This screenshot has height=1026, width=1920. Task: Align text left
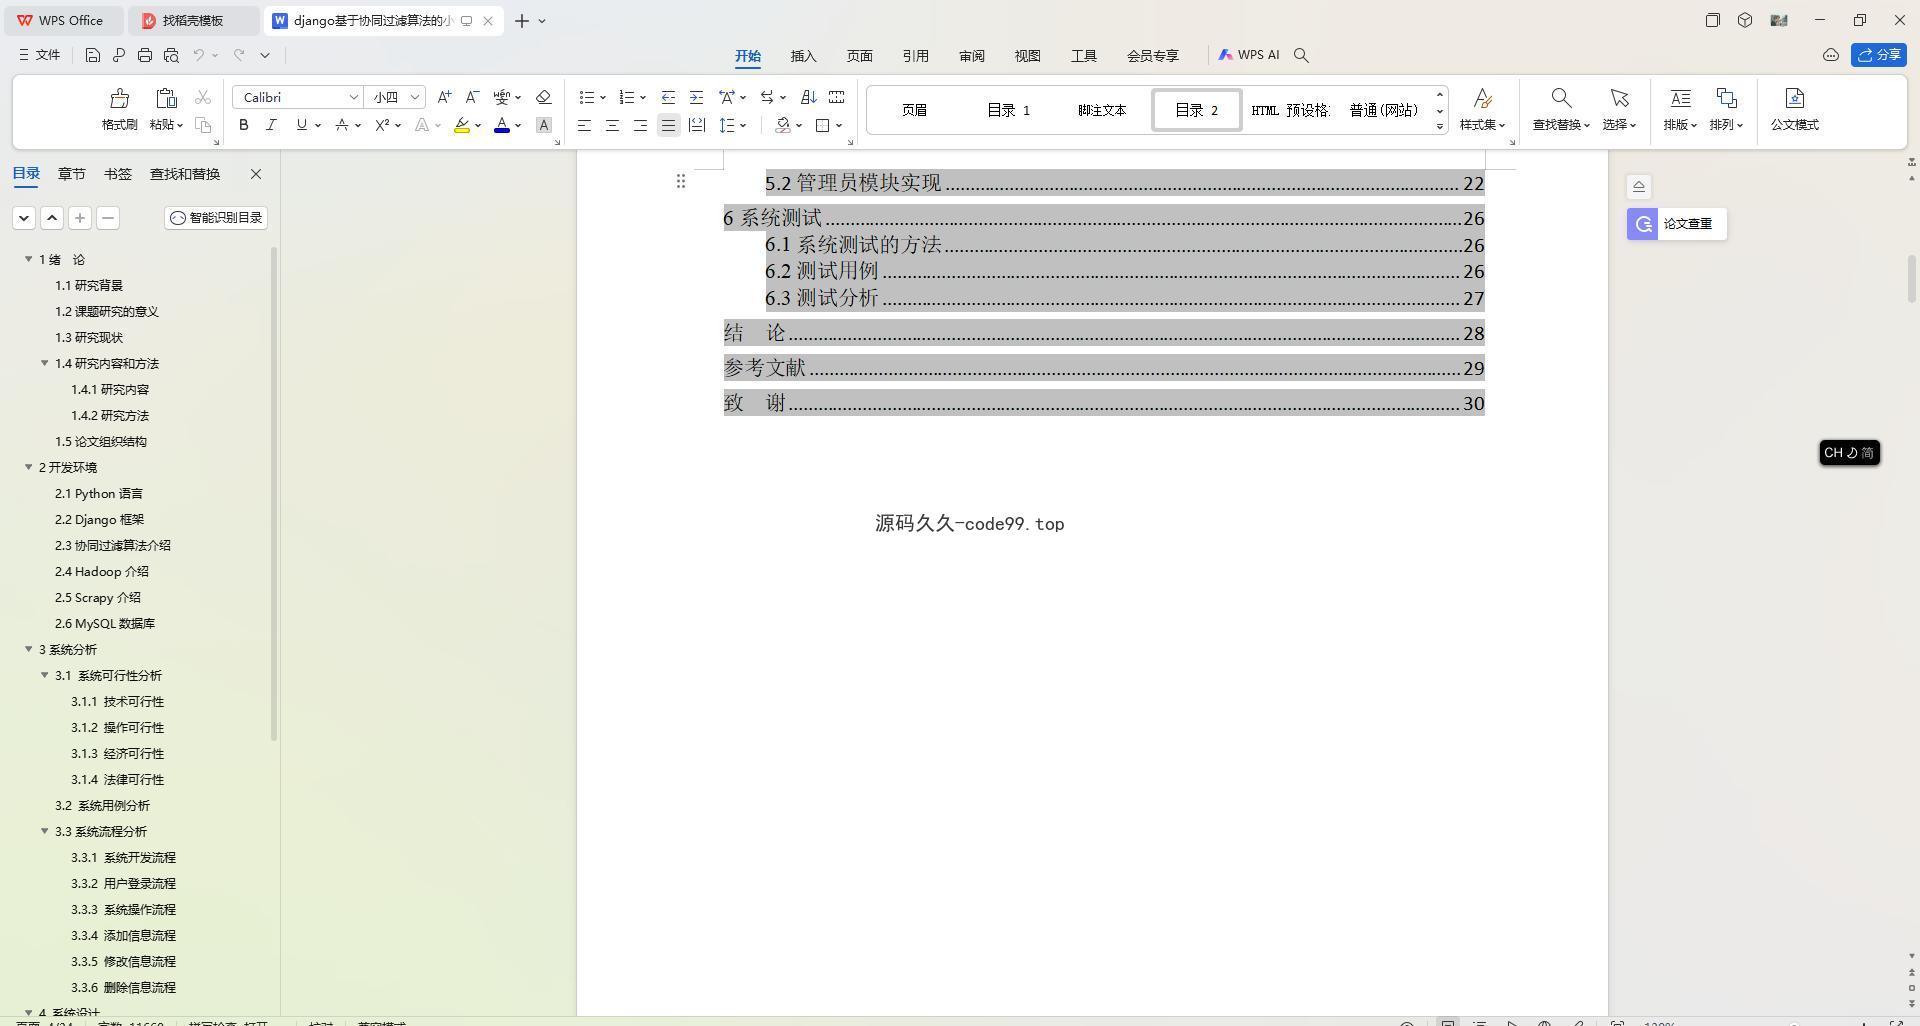584,125
